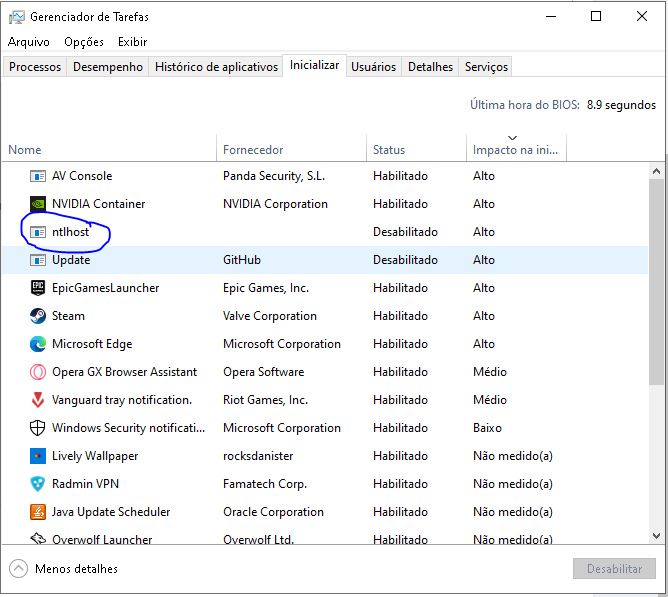
Task: Select the Radmin VPN name text
Action: 85,484
